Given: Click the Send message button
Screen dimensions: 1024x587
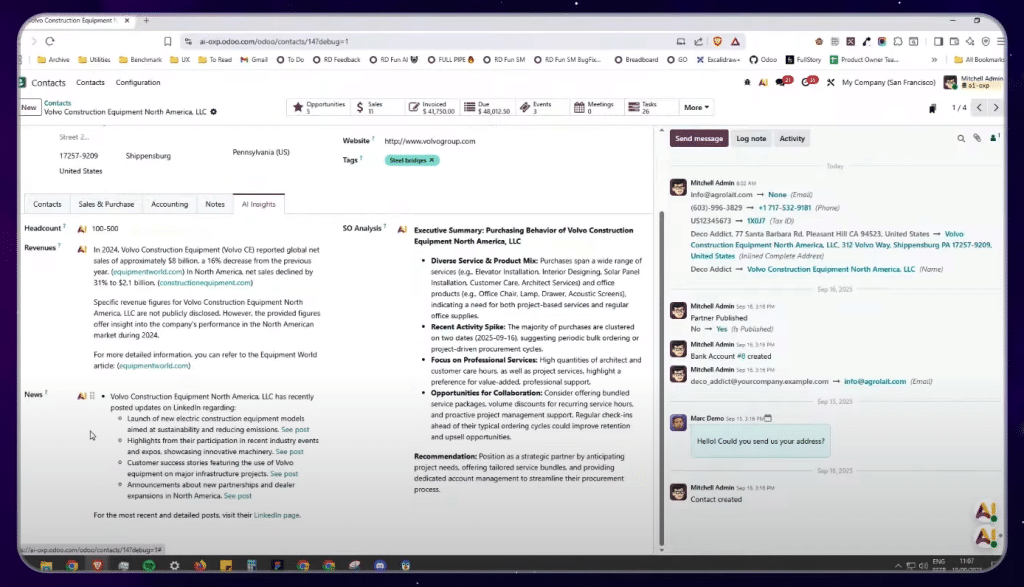Looking at the screenshot, I should (x=698, y=139).
